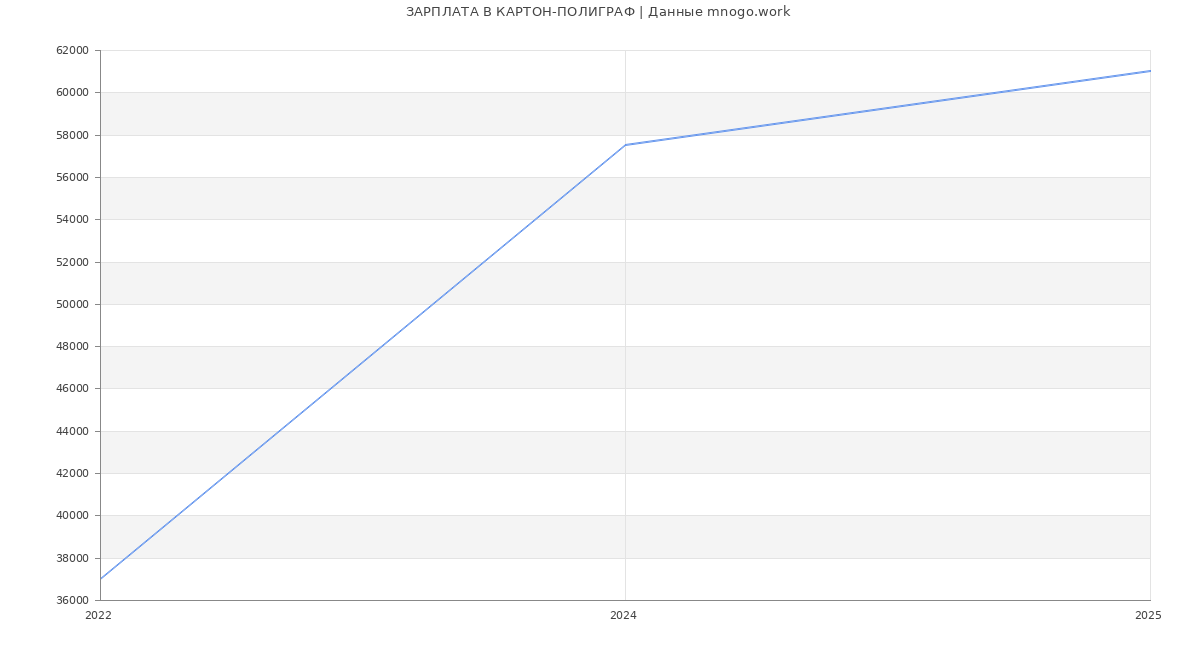1200x650 pixels.
Task: Click the 44000 y-axis label
Action: 72,431
